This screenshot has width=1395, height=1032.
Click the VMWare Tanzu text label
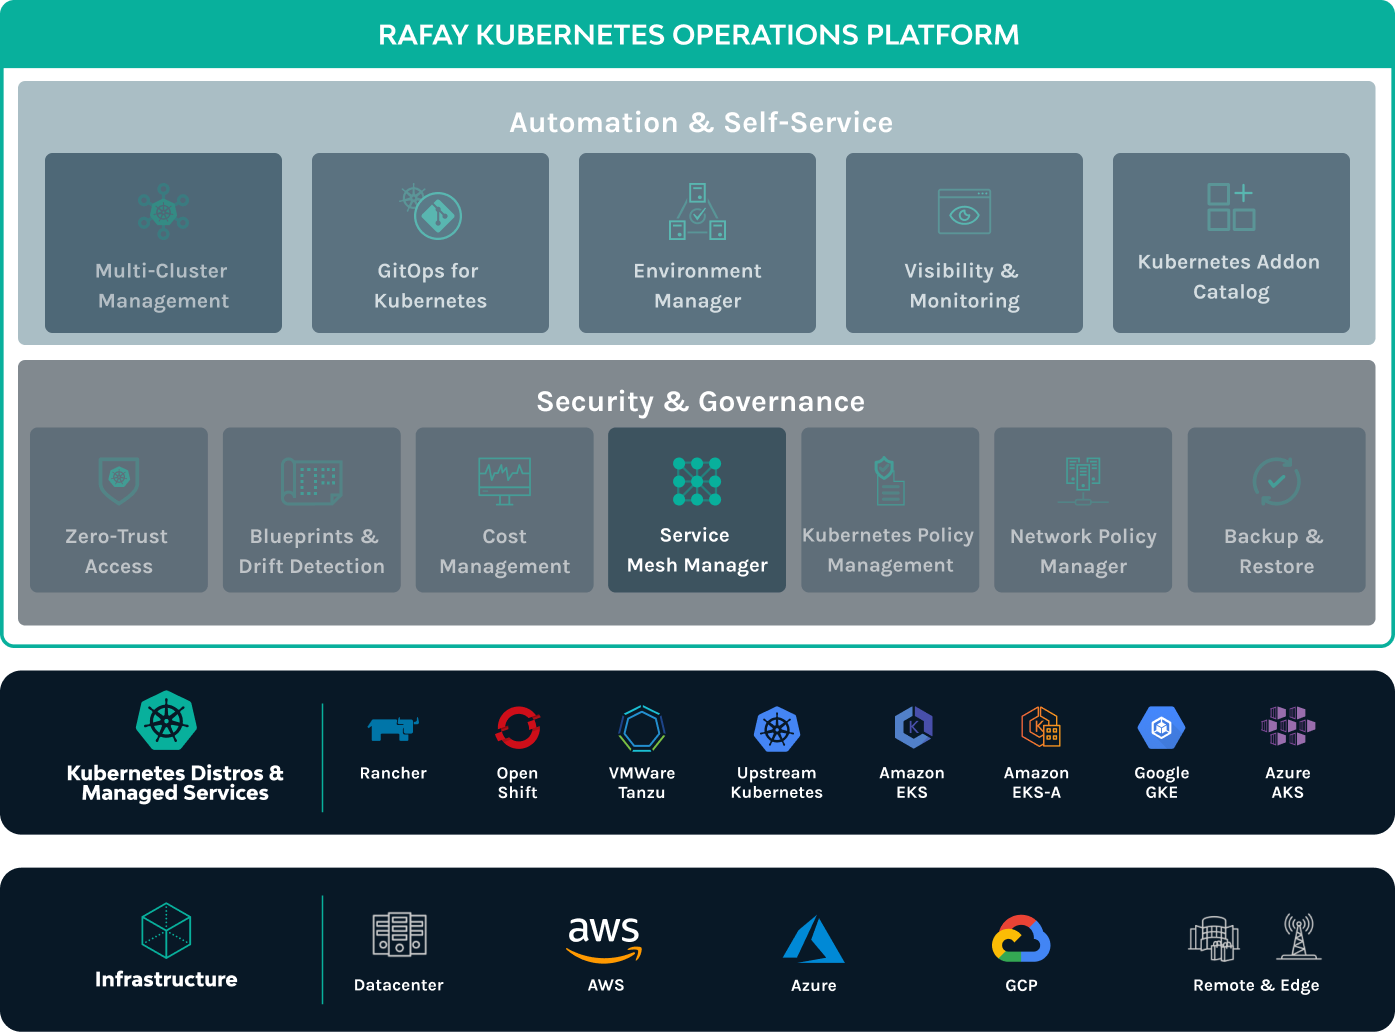[x=642, y=783]
